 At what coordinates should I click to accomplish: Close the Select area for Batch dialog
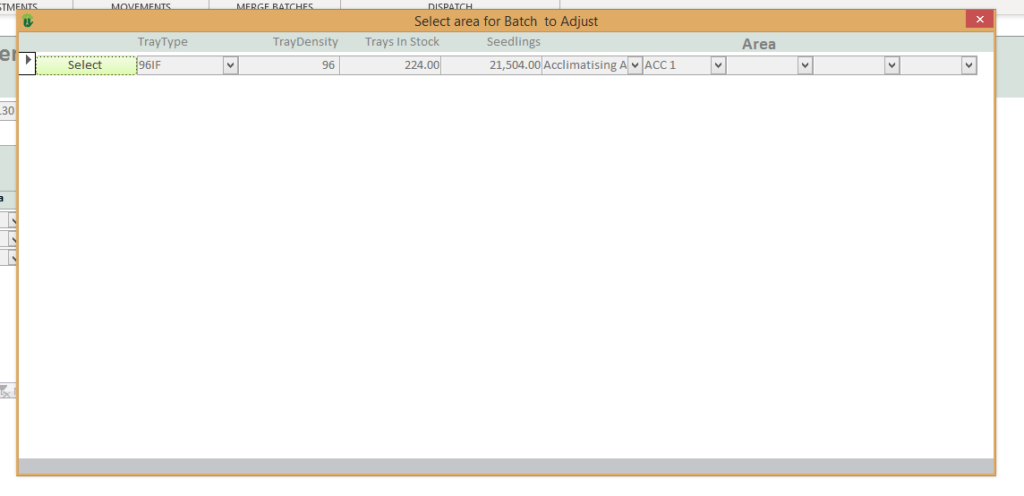[979, 19]
